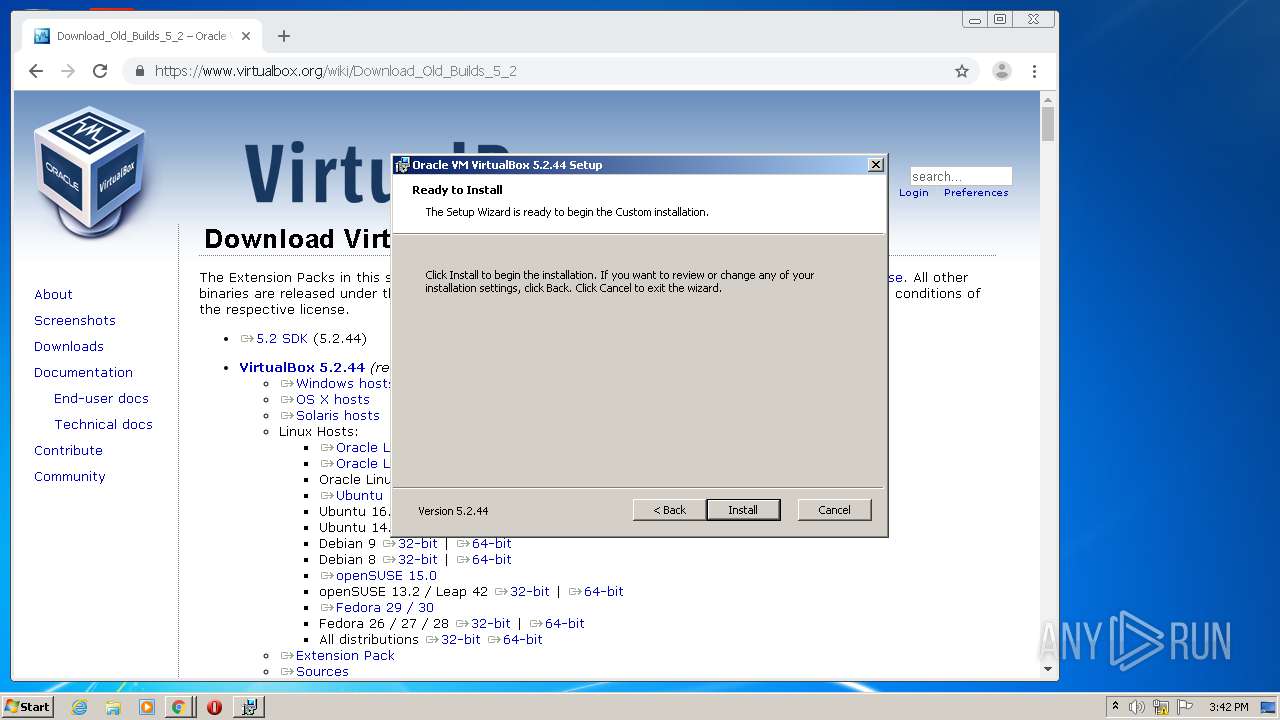Open the Preferences link
This screenshot has width=1280, height=720.
point(976,193)
